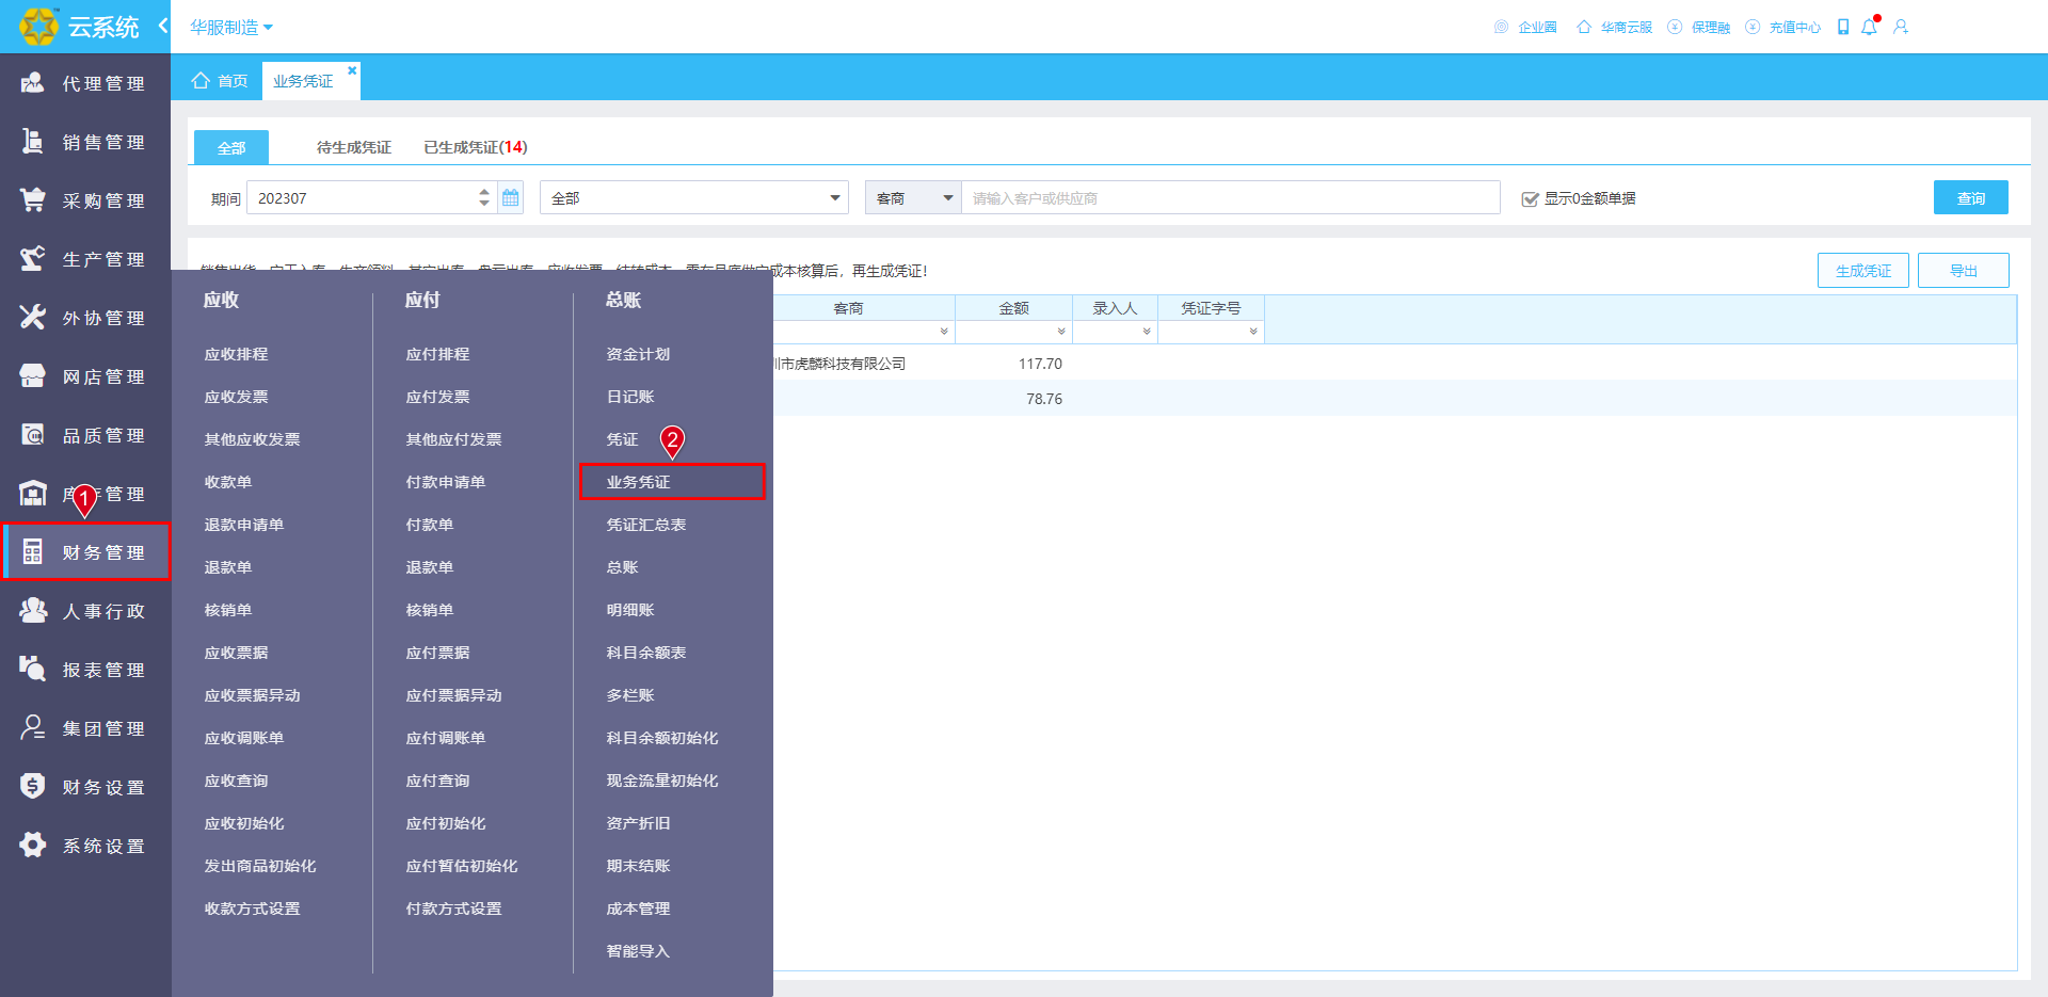This screenshot has height=997, width=2048.
Task: Open the 销售管理 sidebar icon
Action: tap(32, 142)
